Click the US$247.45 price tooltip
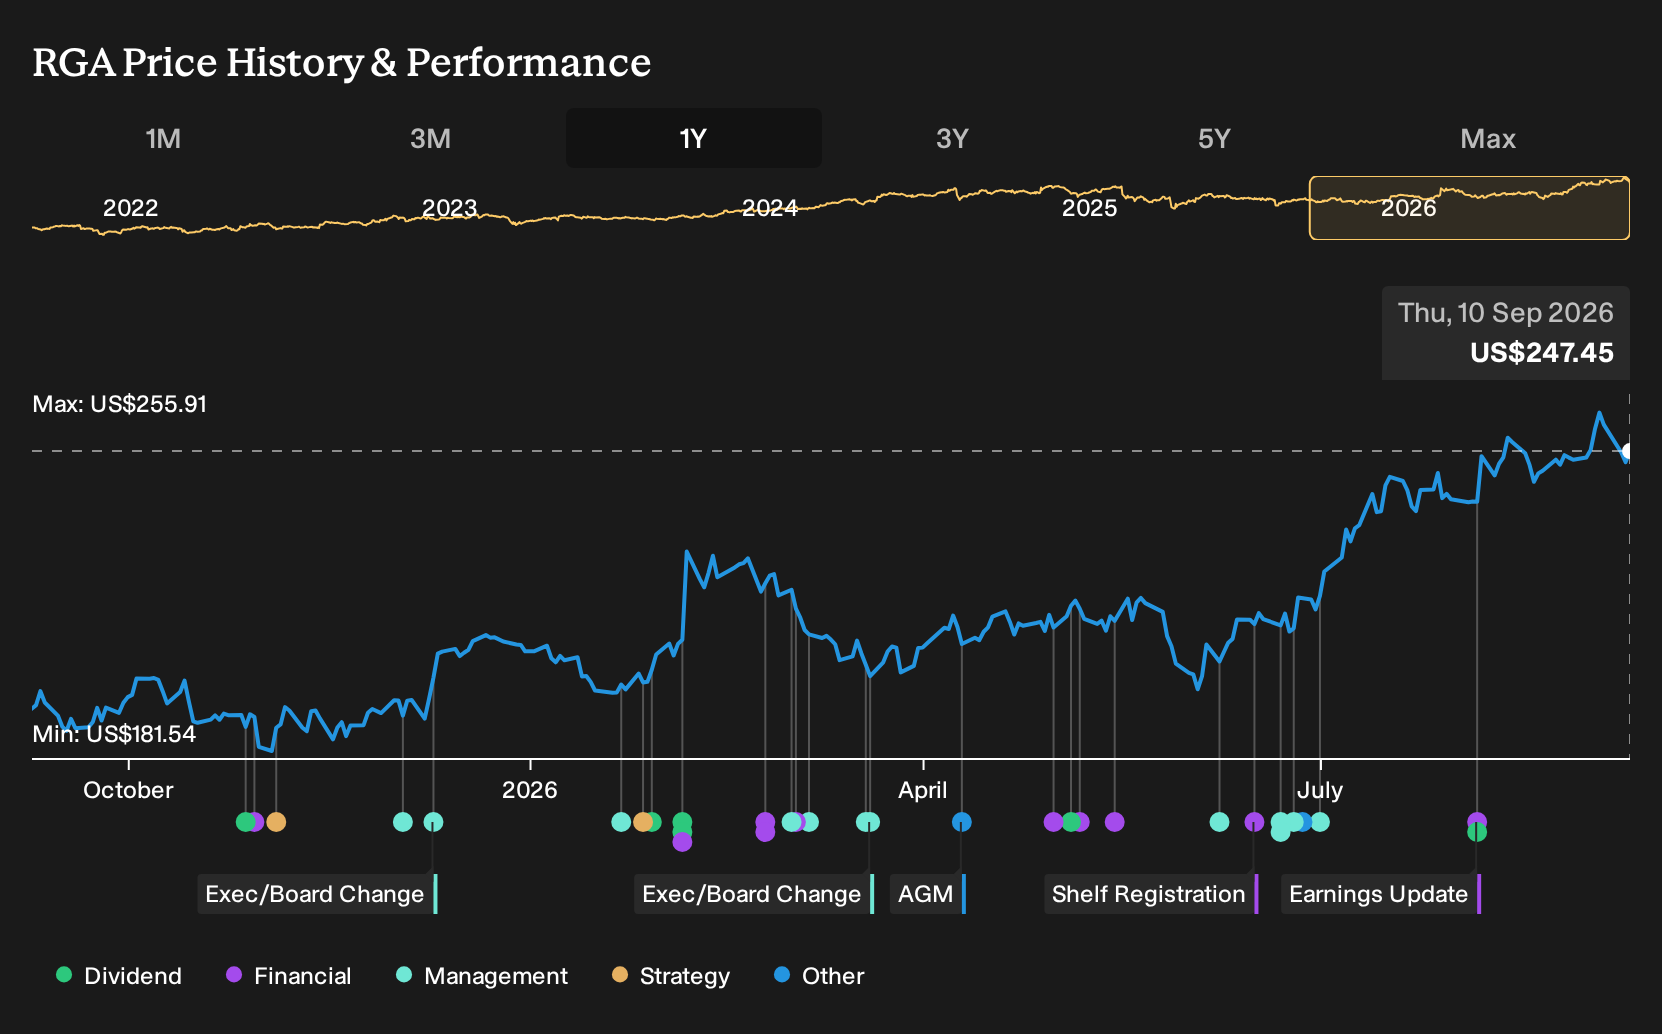 [x=1506, y=333]
